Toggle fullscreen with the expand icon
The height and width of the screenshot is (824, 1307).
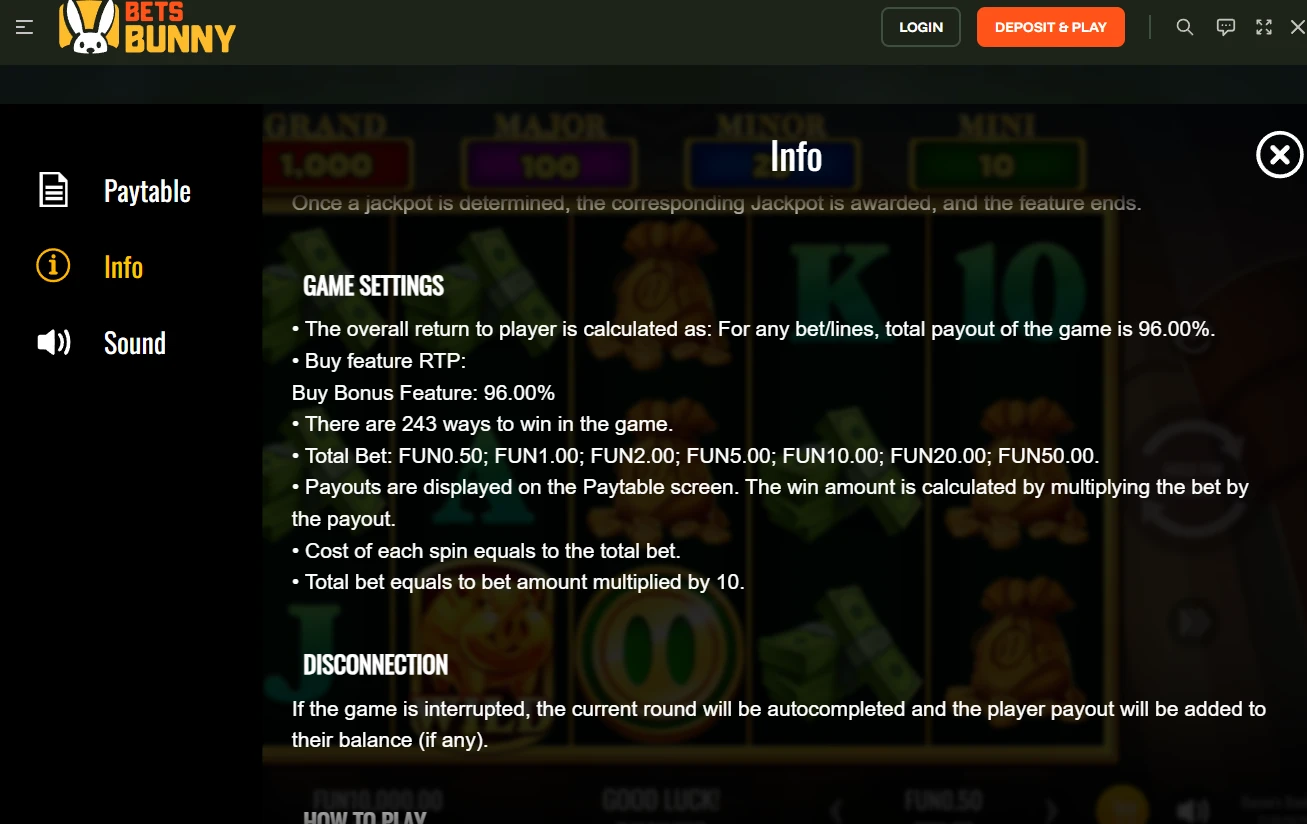[1264, 27]
